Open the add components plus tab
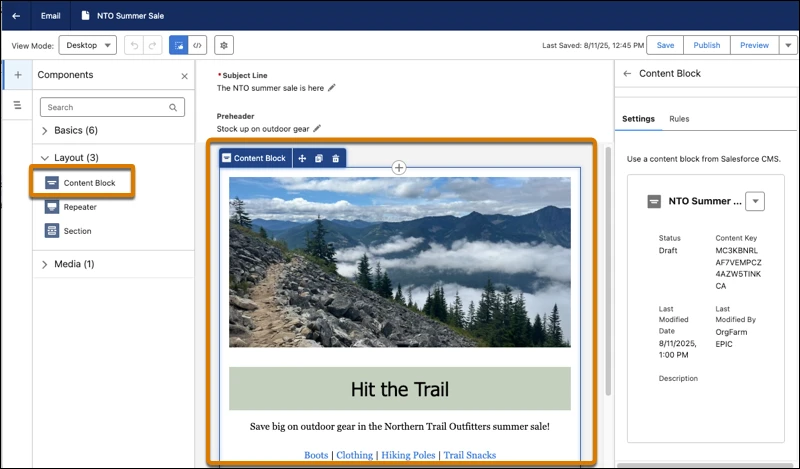 17,75
